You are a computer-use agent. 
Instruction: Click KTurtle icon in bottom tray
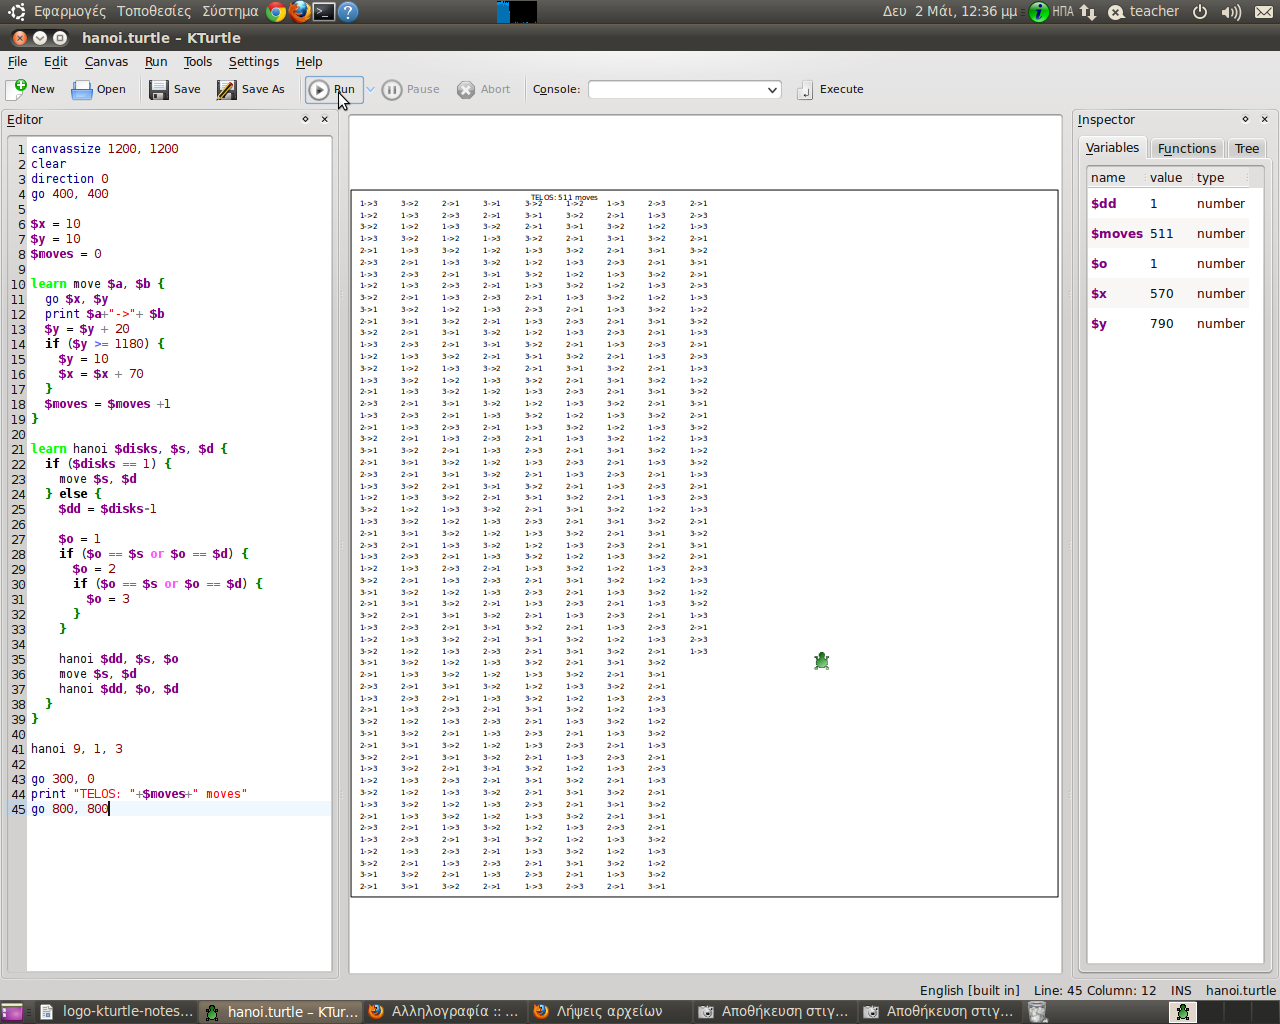tap(1183, 1012)
